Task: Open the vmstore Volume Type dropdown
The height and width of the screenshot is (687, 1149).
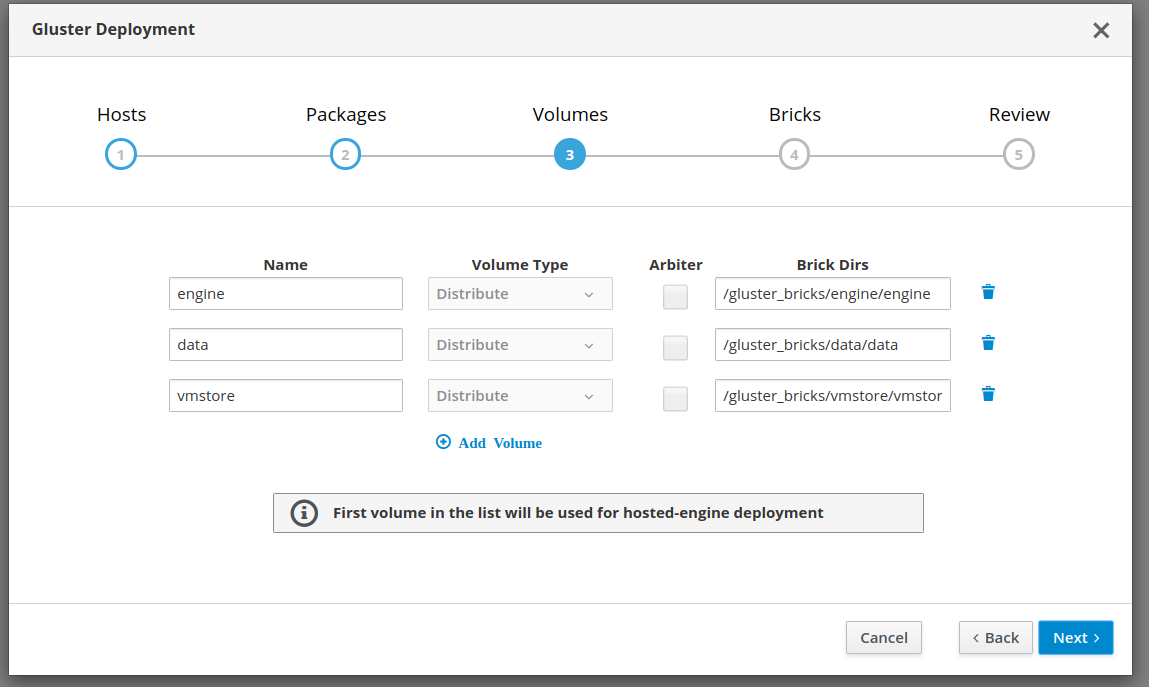Action: (x=520, y=396)
